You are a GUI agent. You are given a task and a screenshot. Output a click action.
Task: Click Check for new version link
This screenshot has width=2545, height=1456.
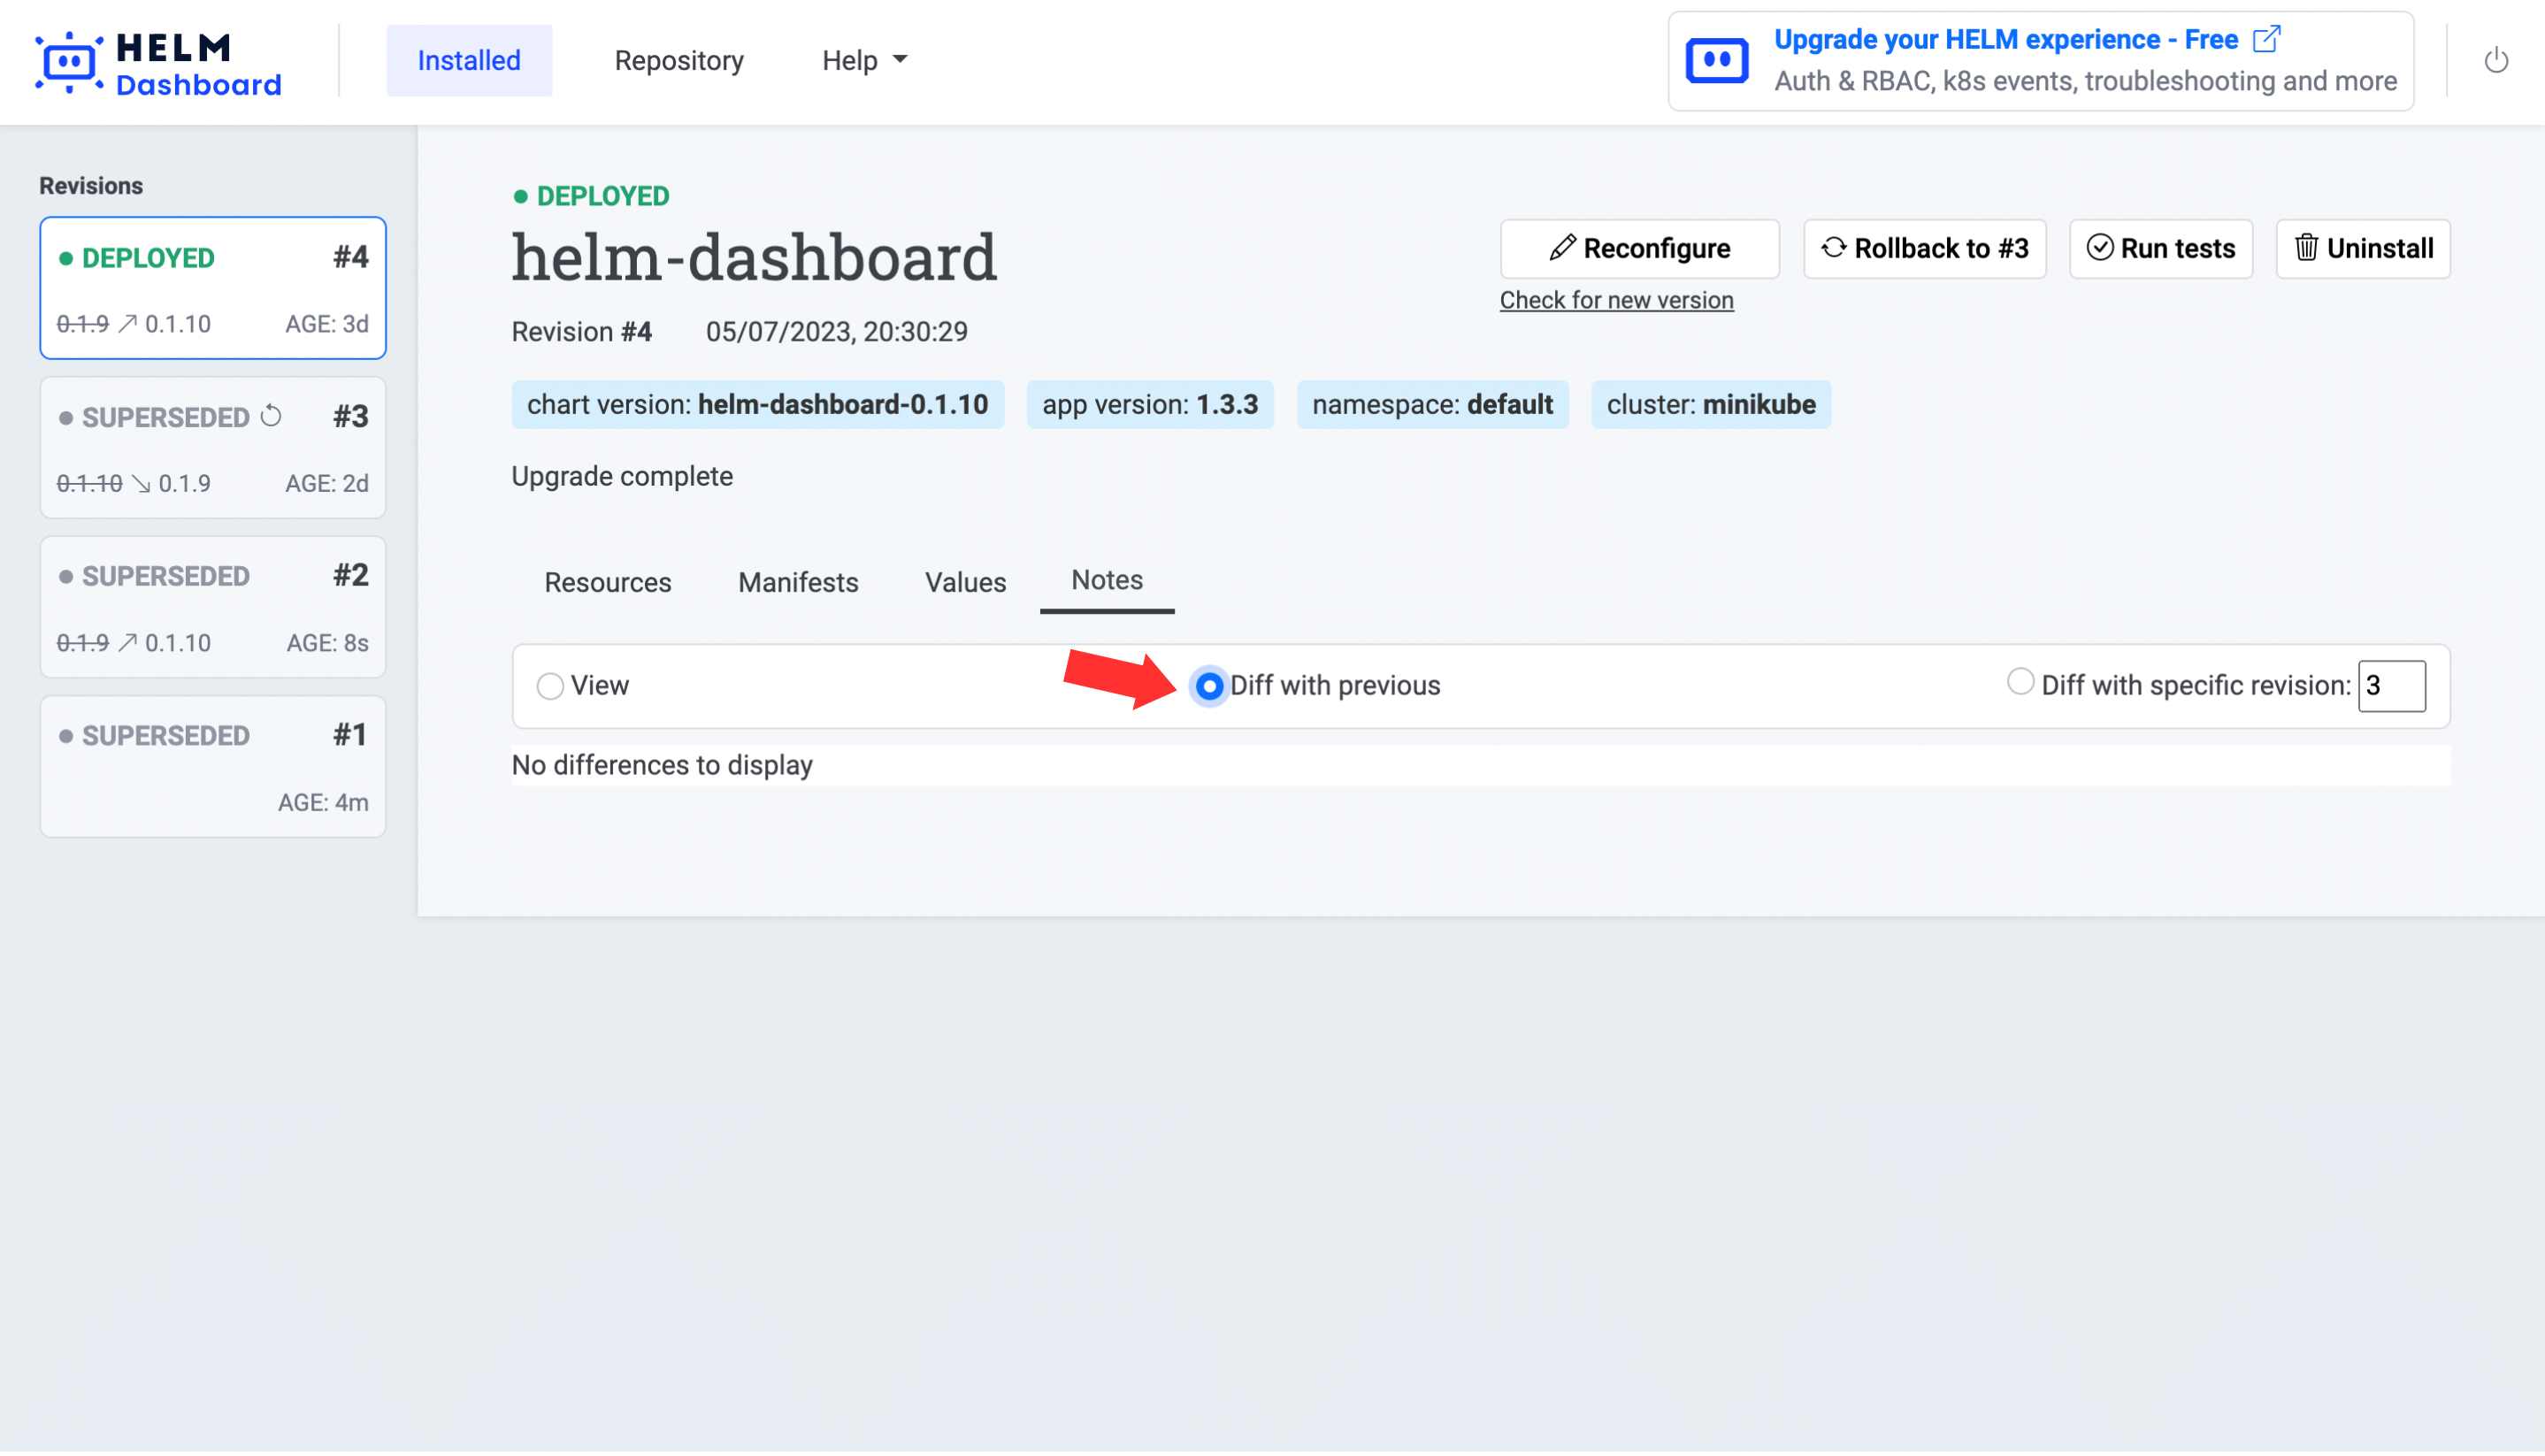pos(1616,300)
